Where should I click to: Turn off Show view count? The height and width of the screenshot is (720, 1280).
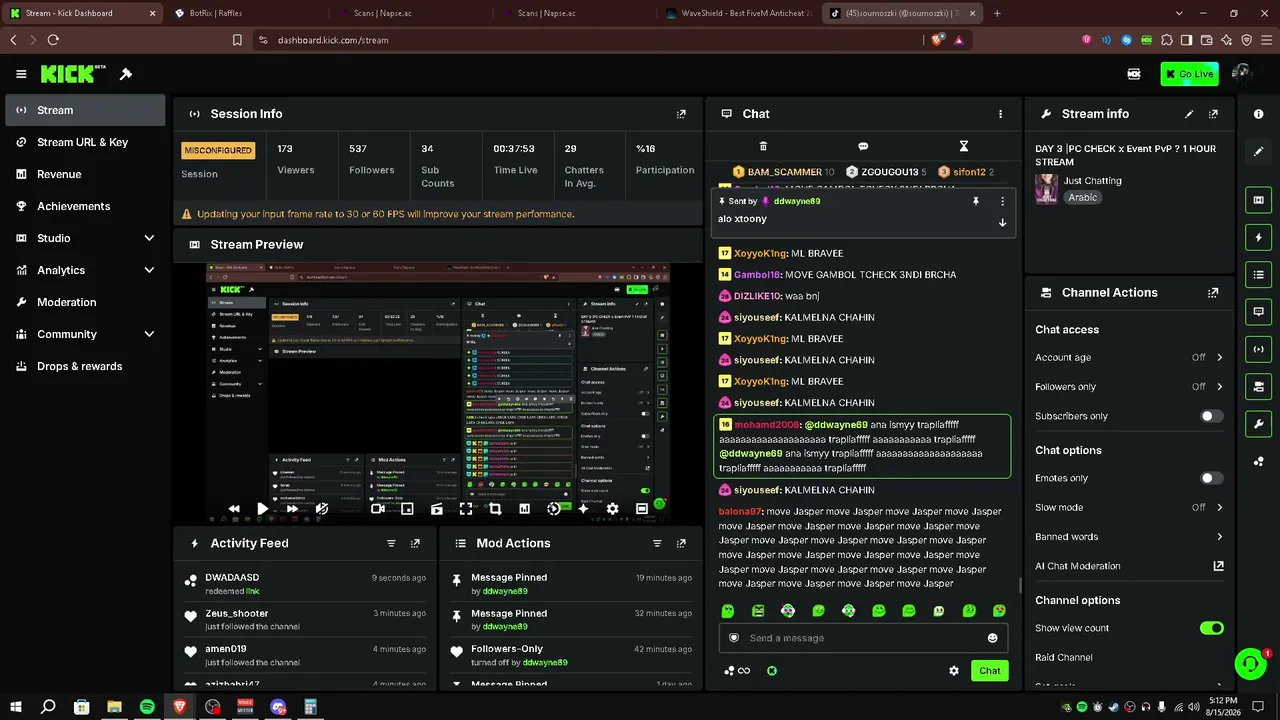point(1211,628)
